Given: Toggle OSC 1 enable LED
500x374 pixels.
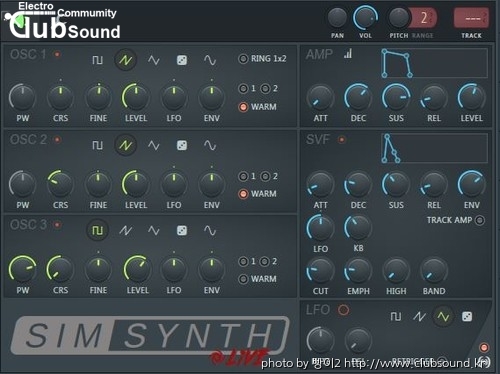Looking at the screenshot, I should 57,54.
